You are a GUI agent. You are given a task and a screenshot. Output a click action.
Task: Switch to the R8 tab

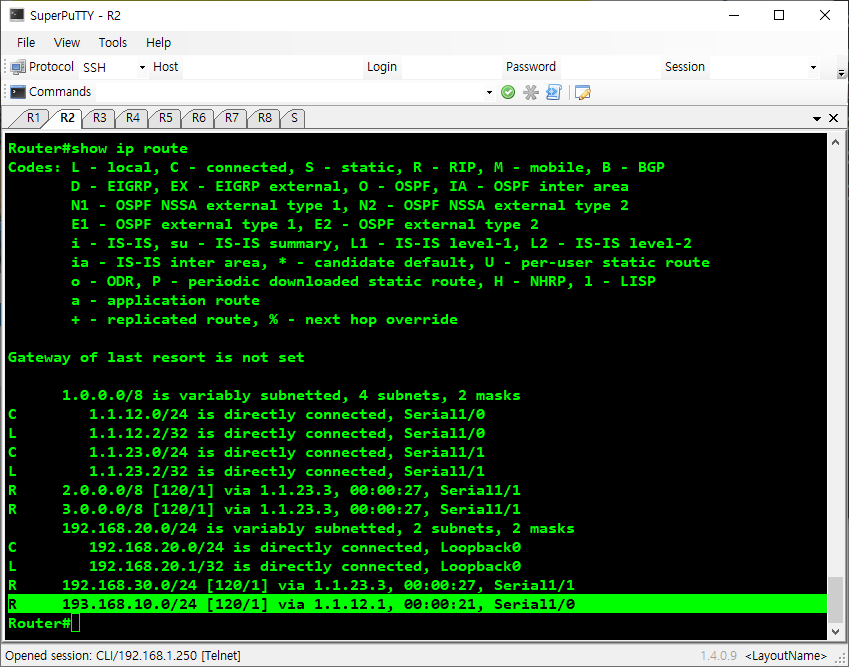pyautogui.click(x=265, y=118)
